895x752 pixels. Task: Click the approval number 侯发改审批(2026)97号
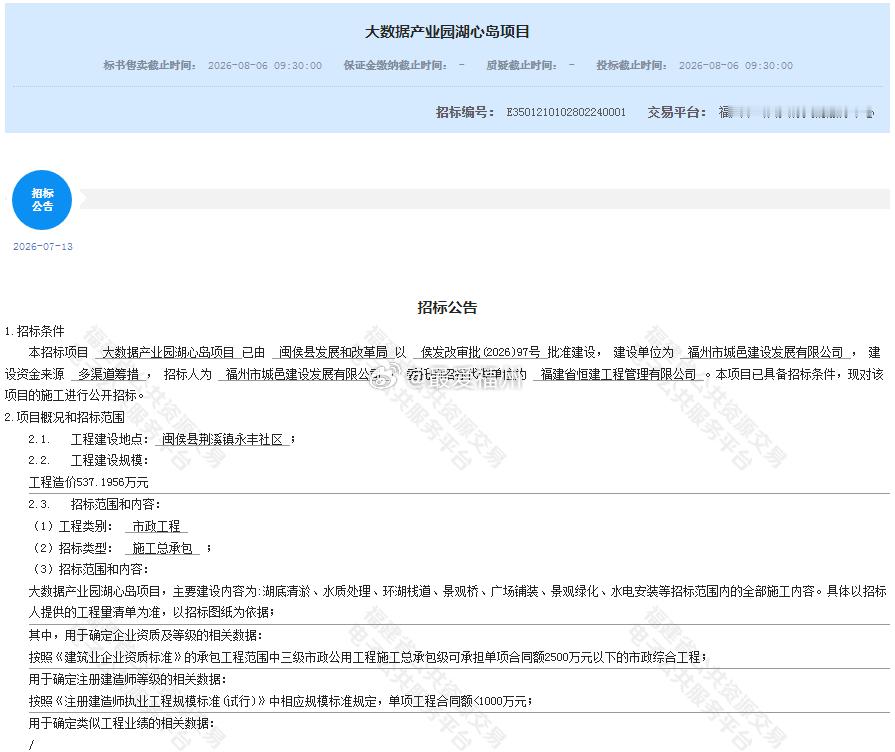click(x=480, y=352)
